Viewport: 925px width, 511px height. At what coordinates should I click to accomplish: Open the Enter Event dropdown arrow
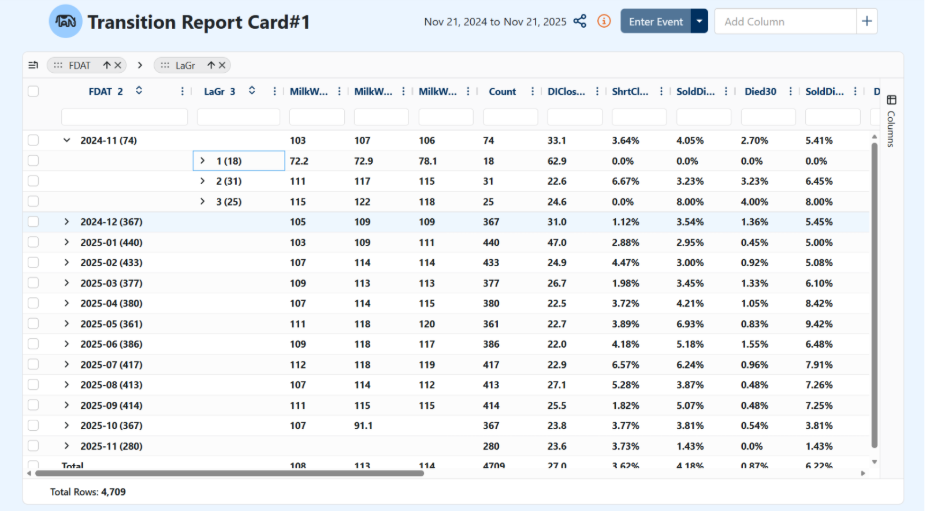[700, 21]
